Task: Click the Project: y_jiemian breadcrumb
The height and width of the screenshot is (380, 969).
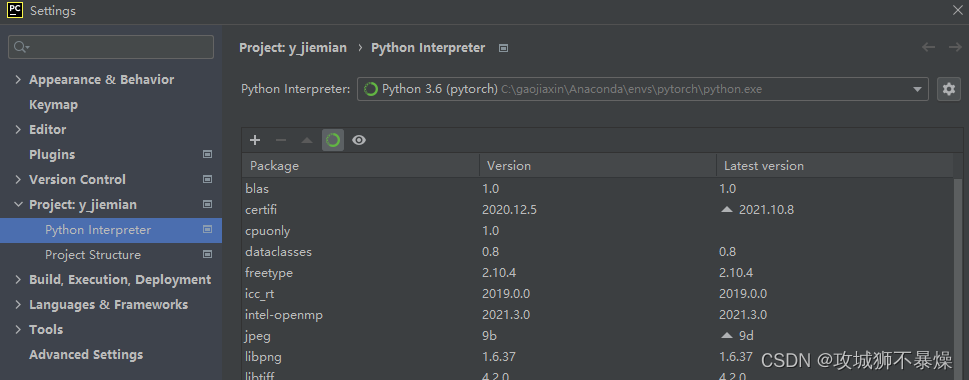Action: [293, 48]
